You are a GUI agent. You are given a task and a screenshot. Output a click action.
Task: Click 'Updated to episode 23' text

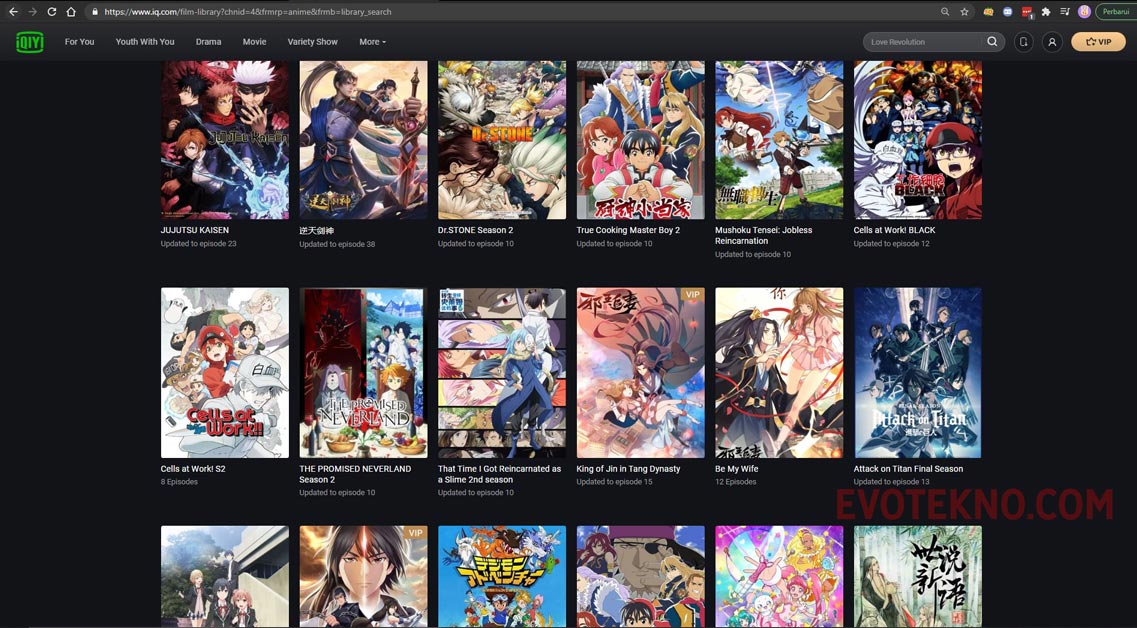tap(199, 244)
